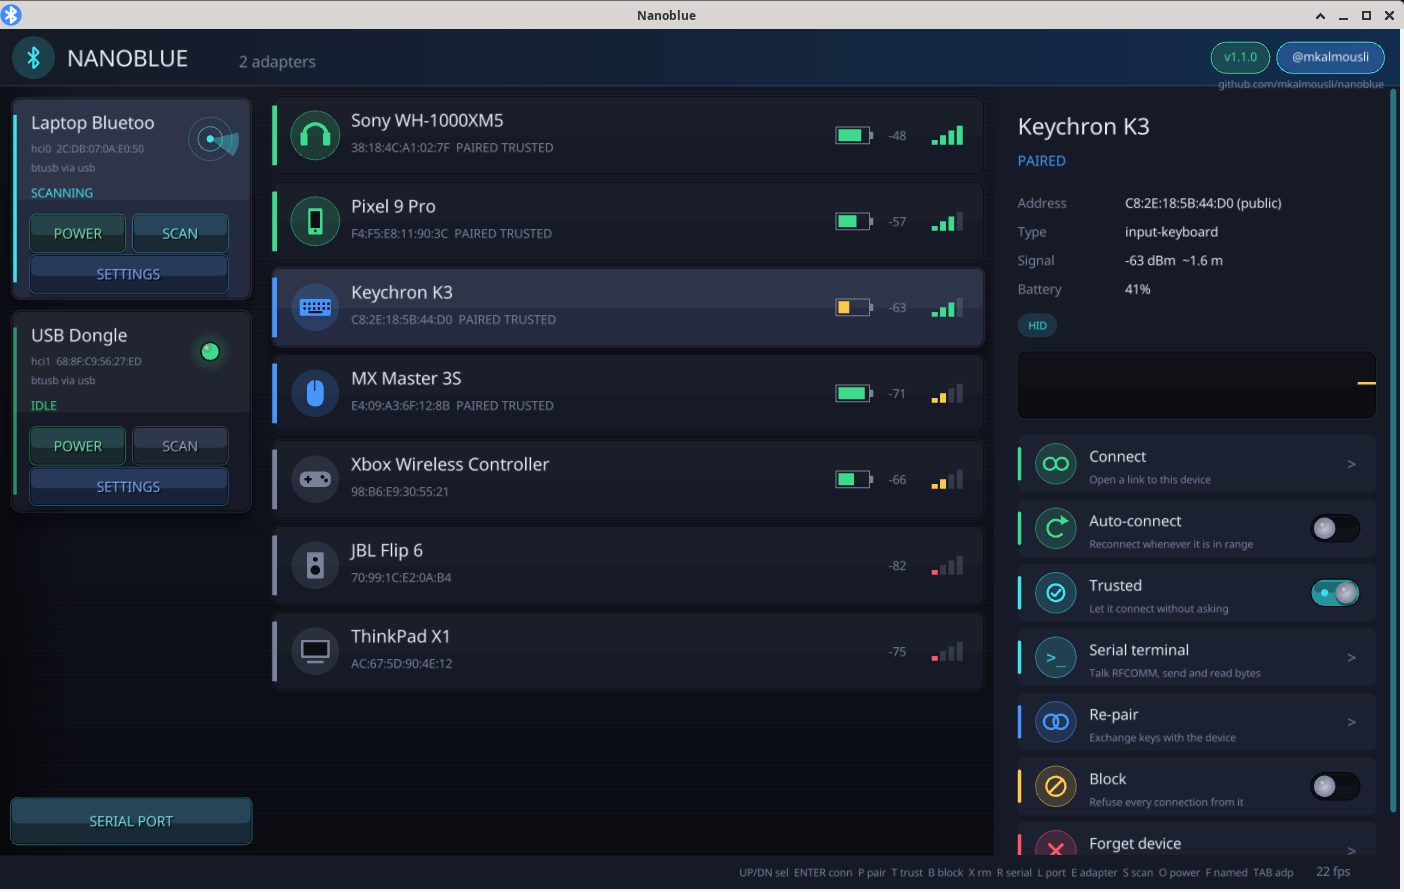Enable the Auto-connect toggle

1335,528
